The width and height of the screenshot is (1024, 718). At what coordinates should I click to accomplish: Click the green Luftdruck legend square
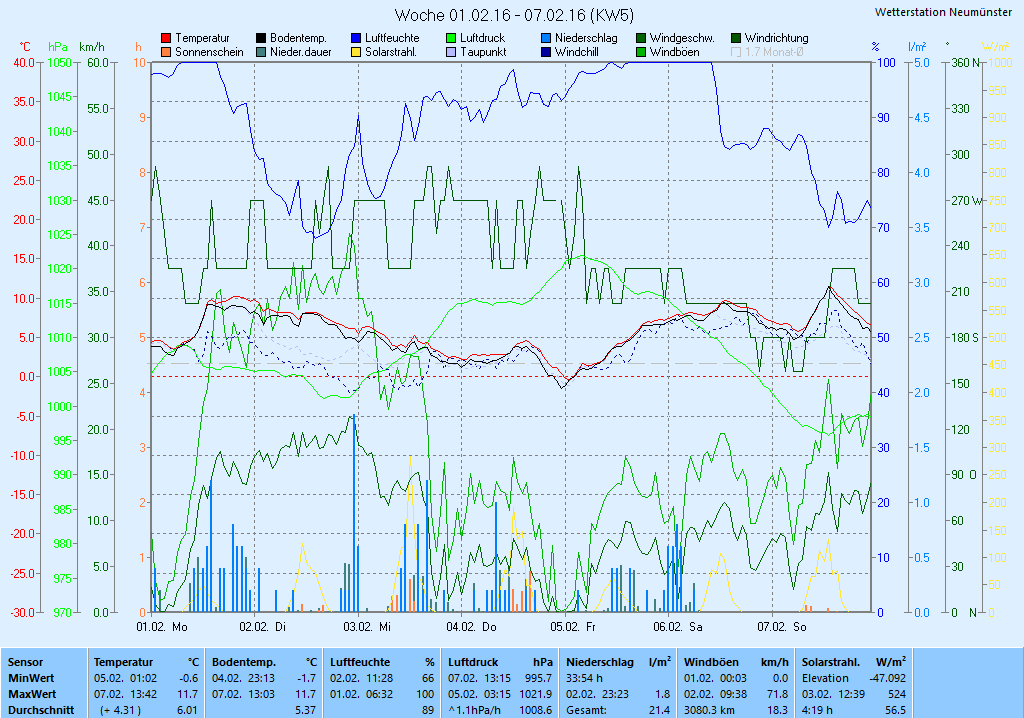point(451,38)
